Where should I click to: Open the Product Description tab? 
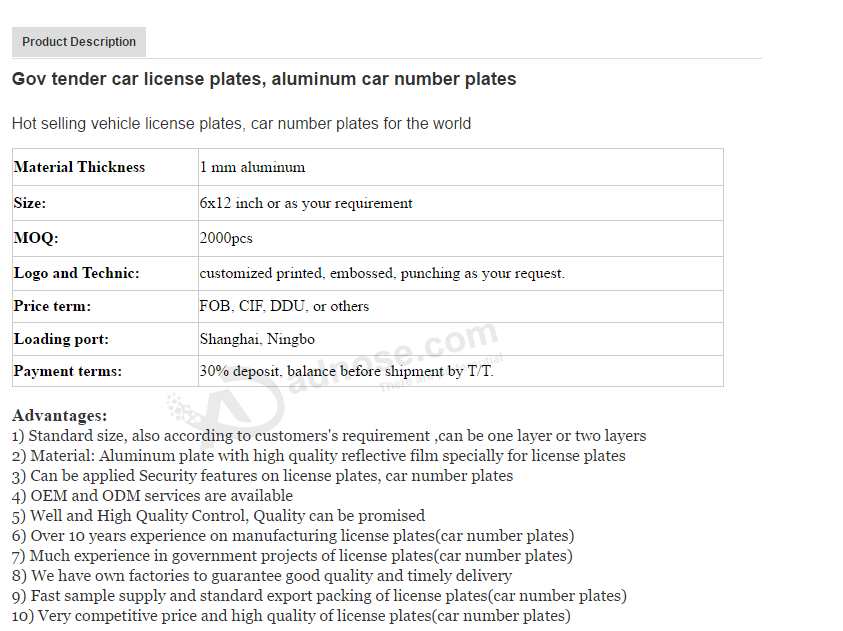78,42
